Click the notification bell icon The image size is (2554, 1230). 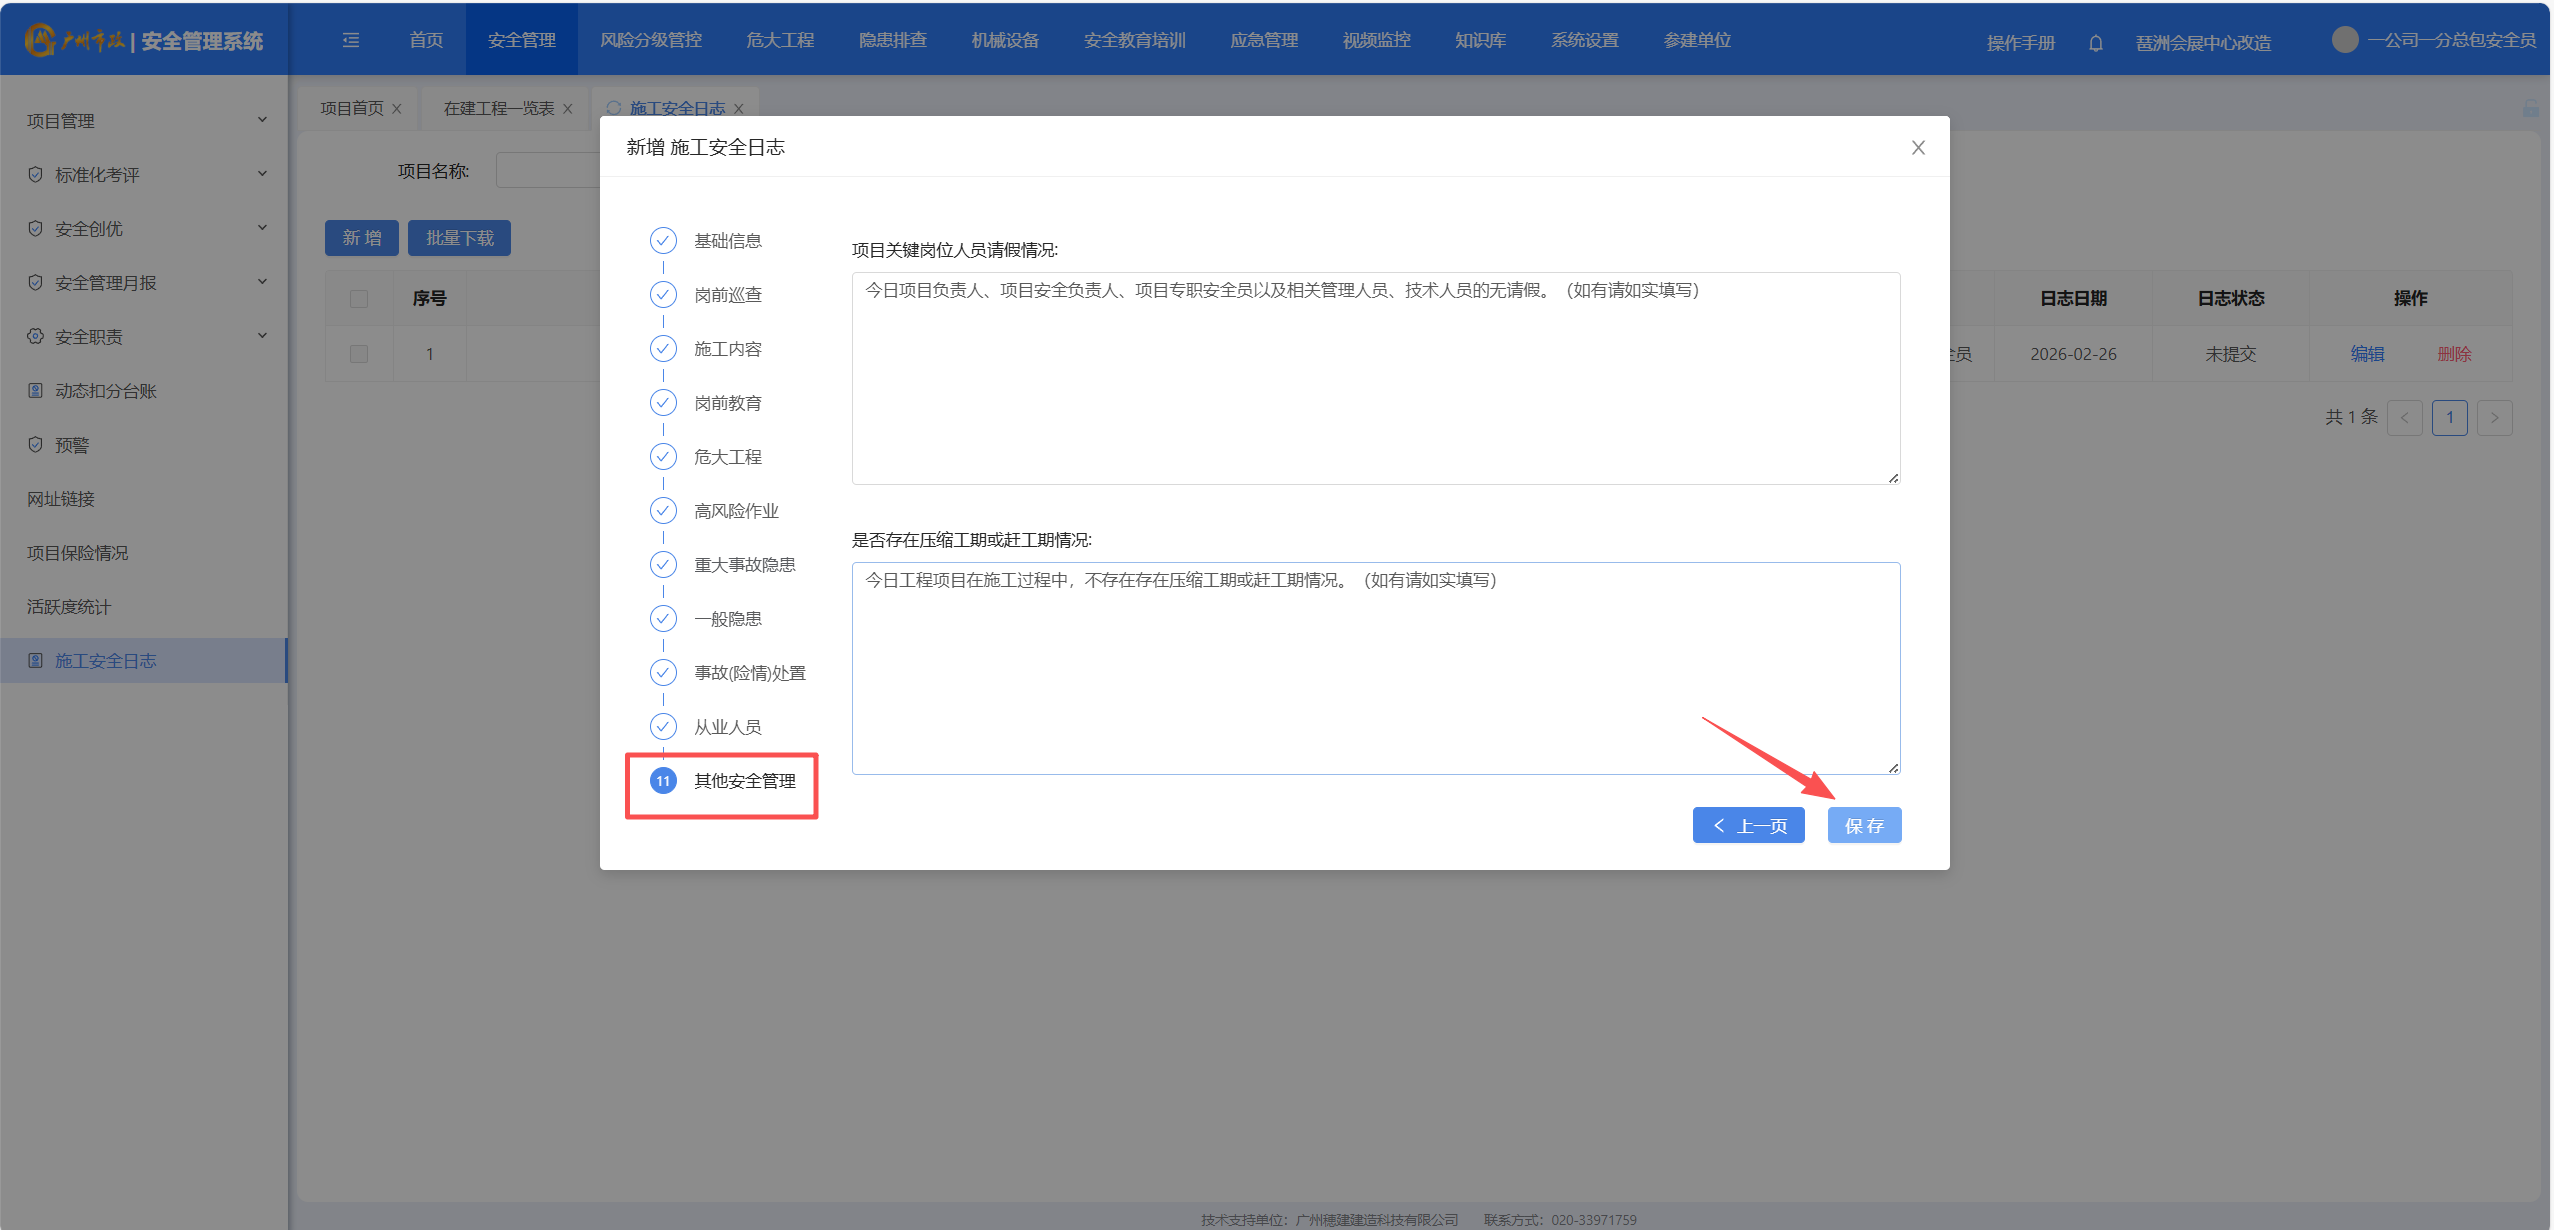(x=2095, y=43)
